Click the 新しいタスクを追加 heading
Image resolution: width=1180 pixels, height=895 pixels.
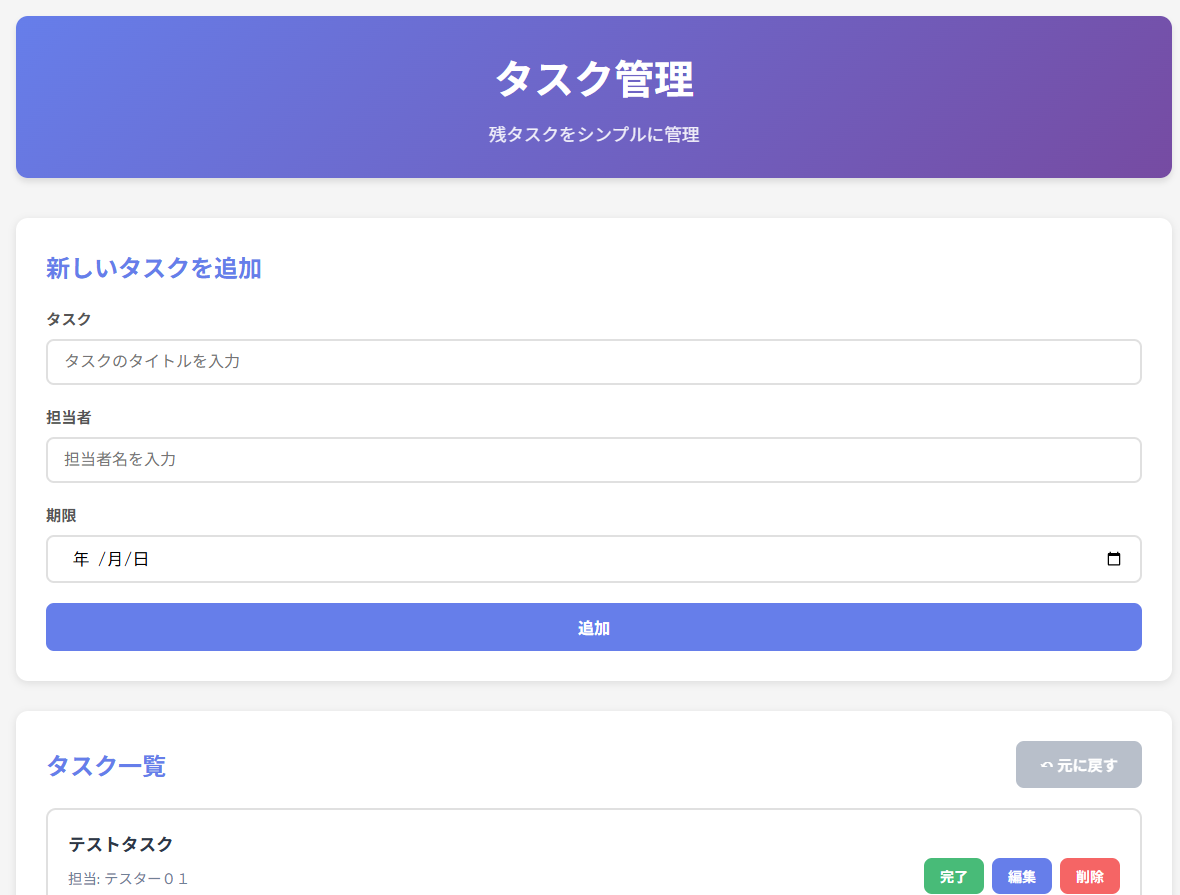point(154,268)
